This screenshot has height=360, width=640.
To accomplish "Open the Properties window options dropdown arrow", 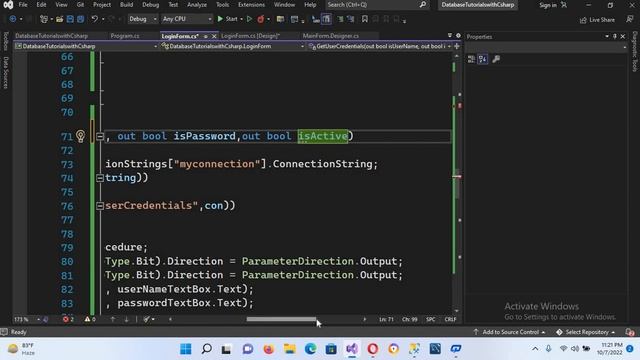I will tap(607, 36).
